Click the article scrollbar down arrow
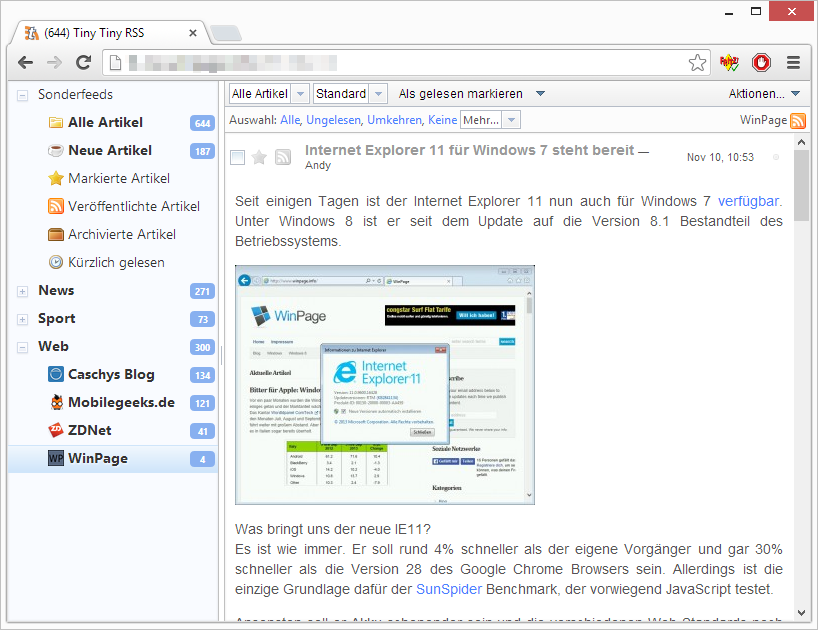This screenshot has width=818, height=630. click(802, 612)
